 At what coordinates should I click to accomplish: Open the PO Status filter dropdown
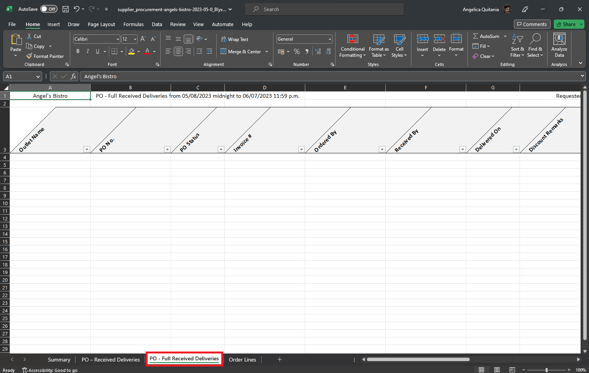pyautogui.click(x=221, y=150)
